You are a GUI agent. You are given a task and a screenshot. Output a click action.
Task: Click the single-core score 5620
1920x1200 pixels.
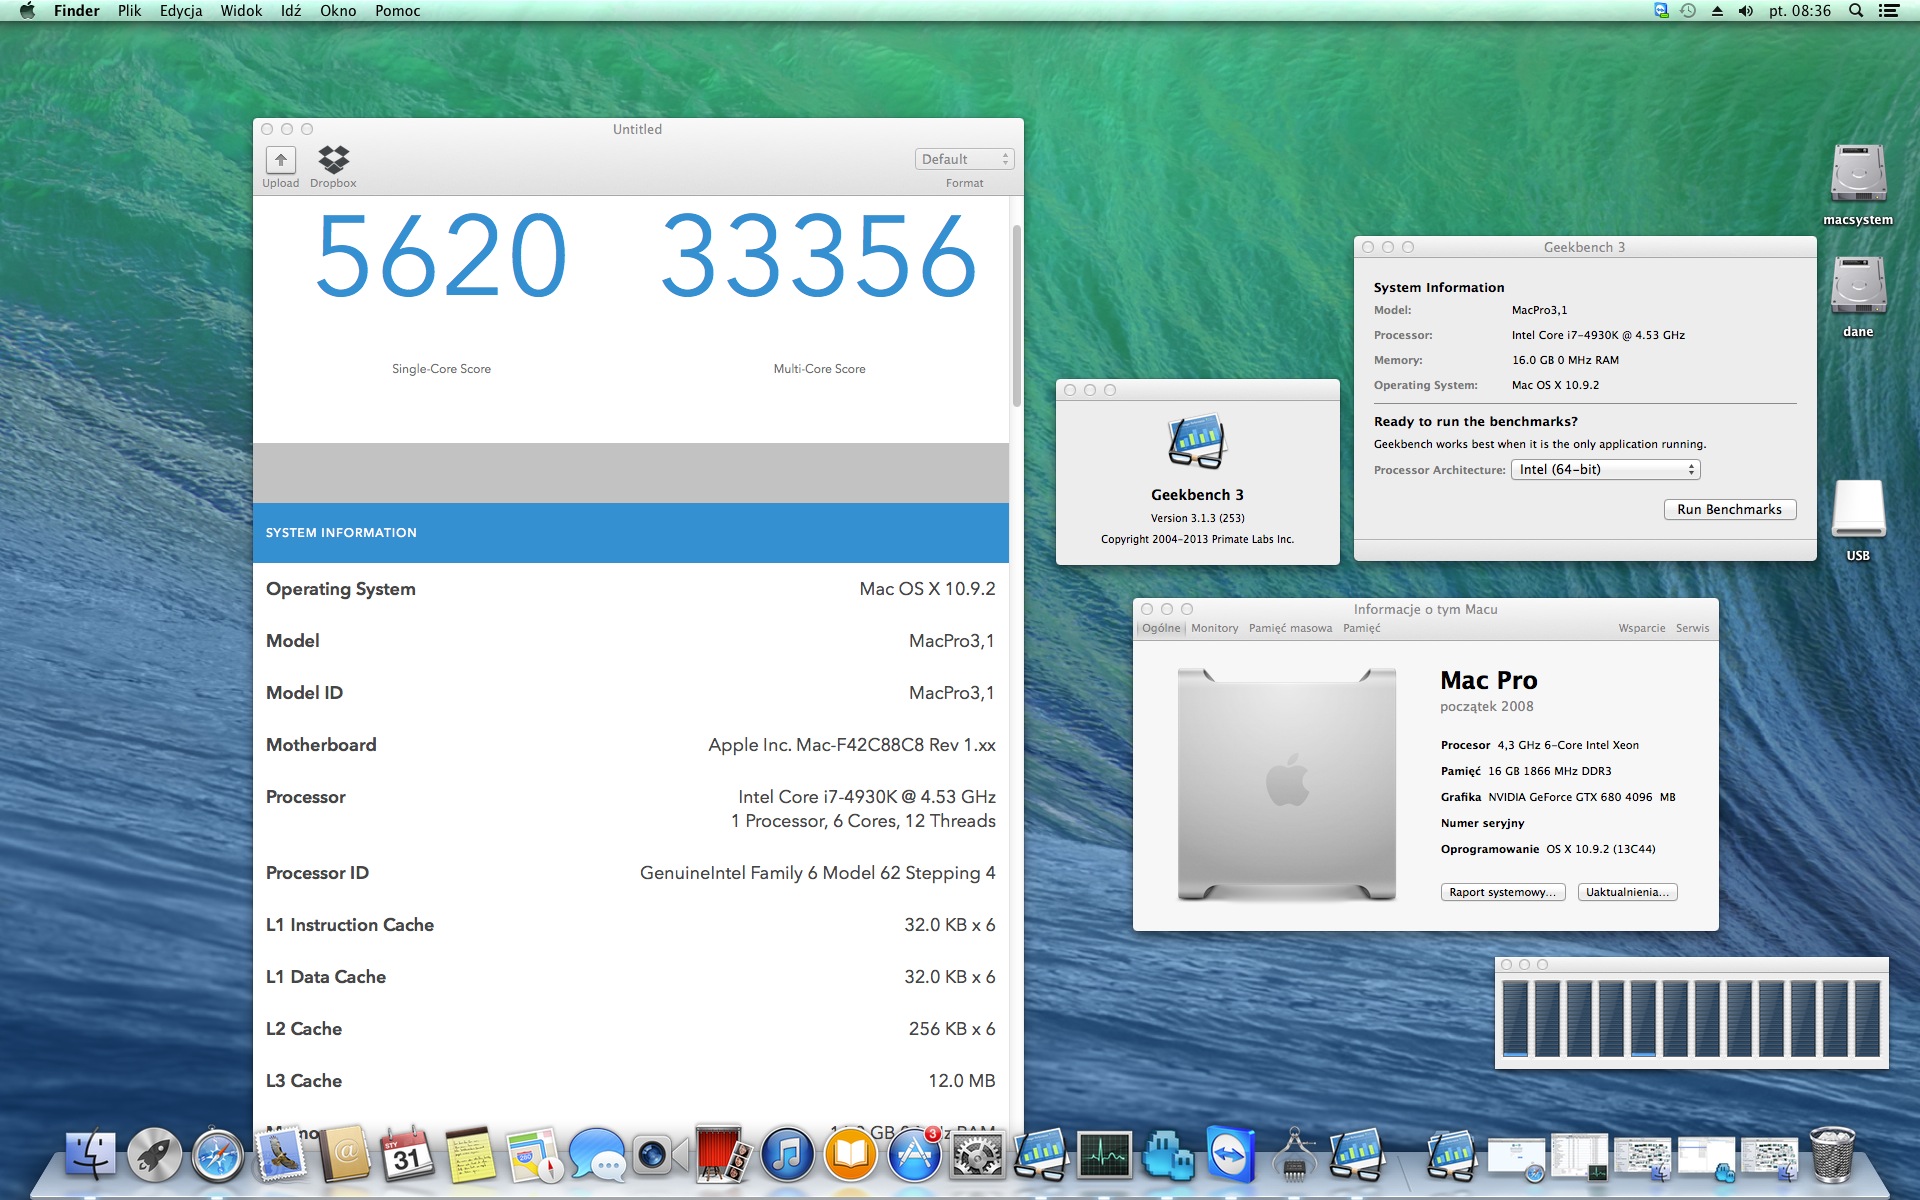coord(441,256)
